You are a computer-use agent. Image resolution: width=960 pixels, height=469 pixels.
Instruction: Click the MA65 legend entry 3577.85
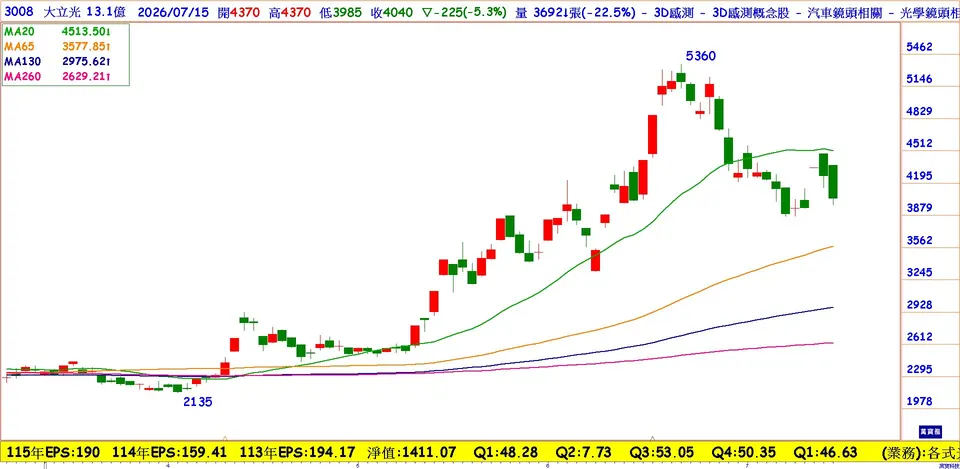(57, 46)
